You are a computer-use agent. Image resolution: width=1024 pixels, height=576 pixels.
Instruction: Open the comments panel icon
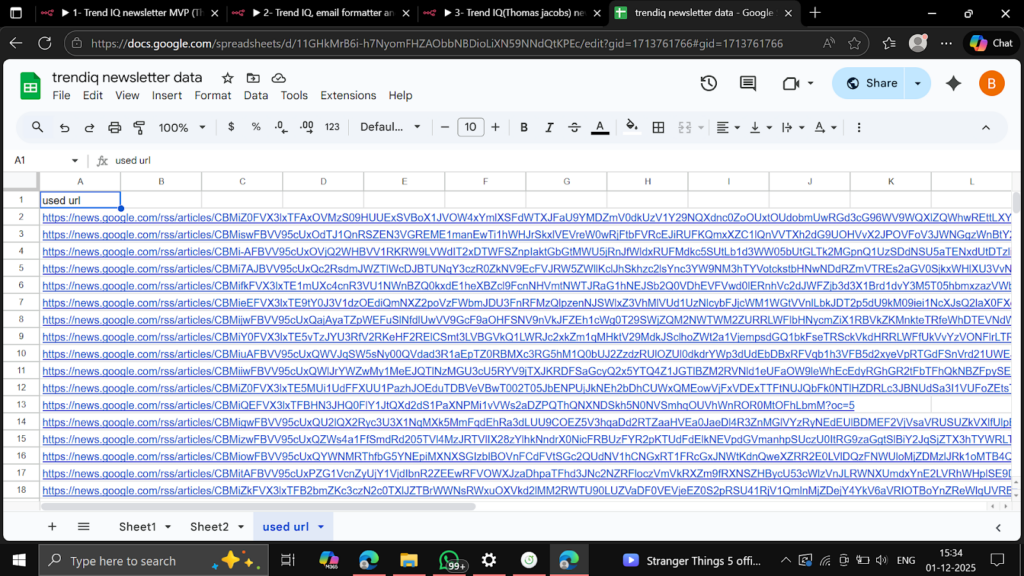tap(748, 84)
